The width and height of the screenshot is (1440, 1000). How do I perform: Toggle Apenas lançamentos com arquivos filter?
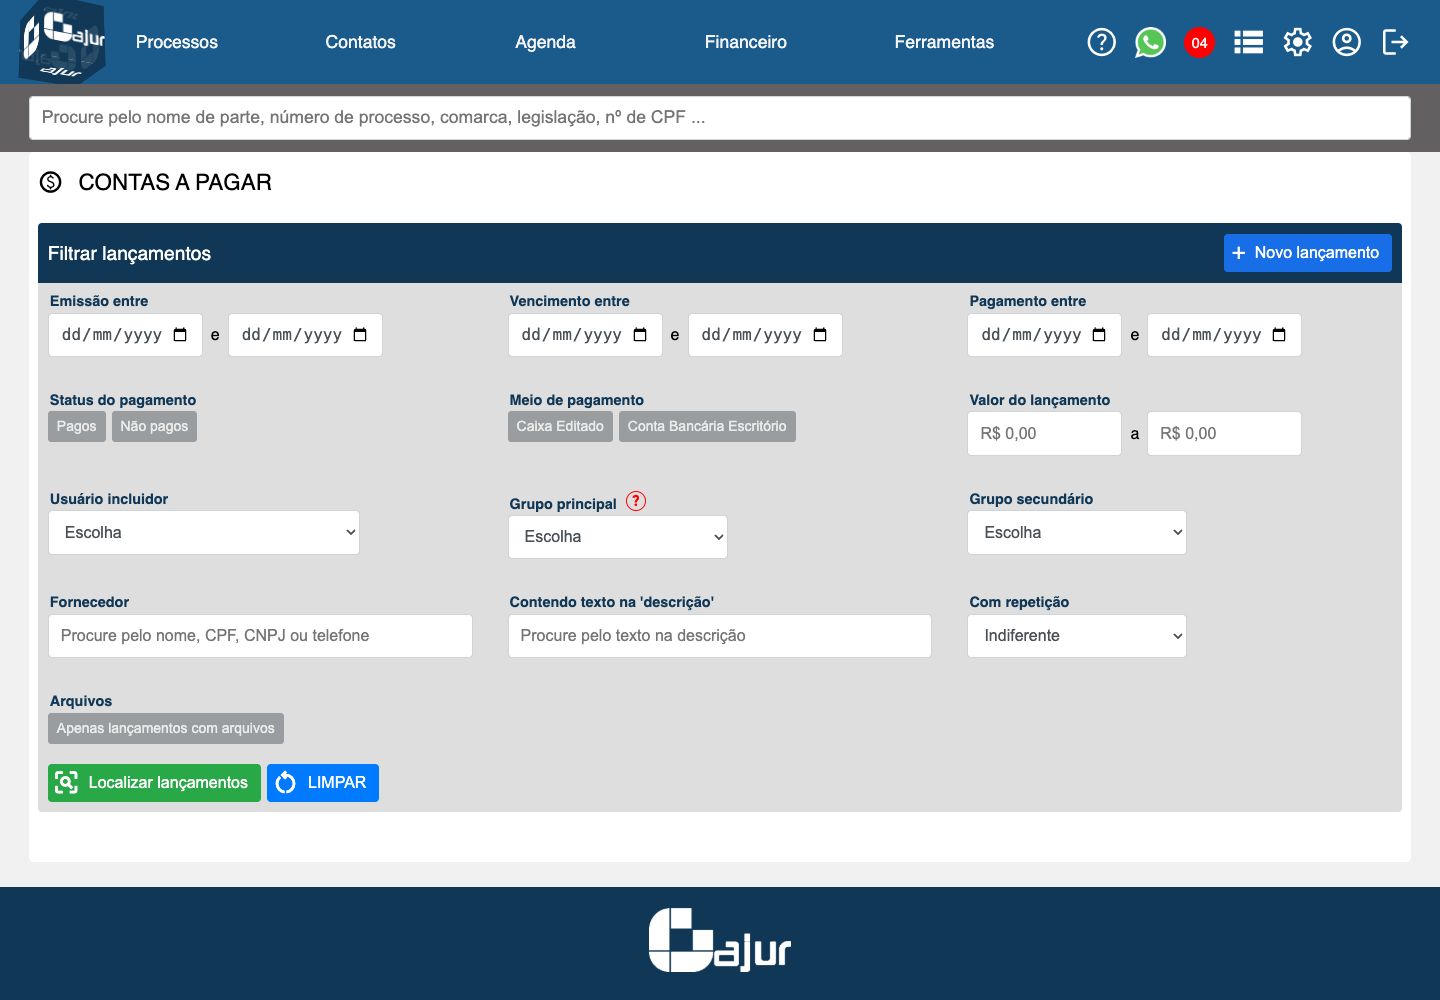(166, 728)
